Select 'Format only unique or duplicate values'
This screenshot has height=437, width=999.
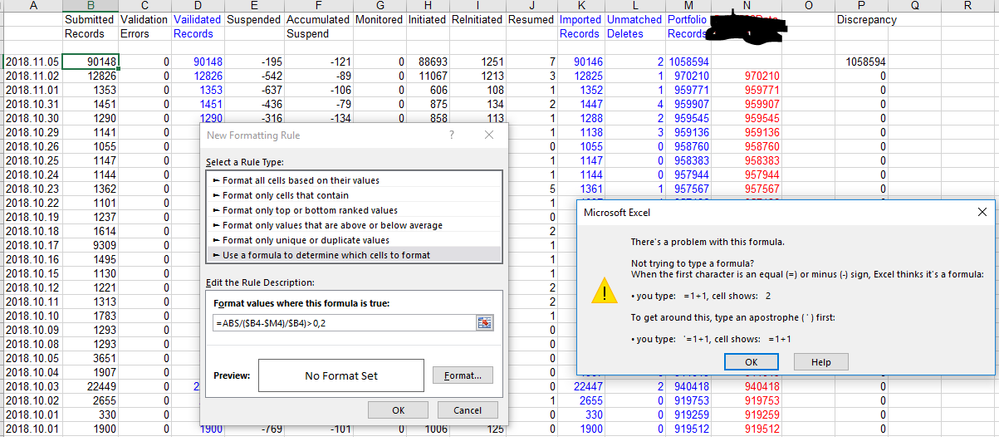(354, 240)
